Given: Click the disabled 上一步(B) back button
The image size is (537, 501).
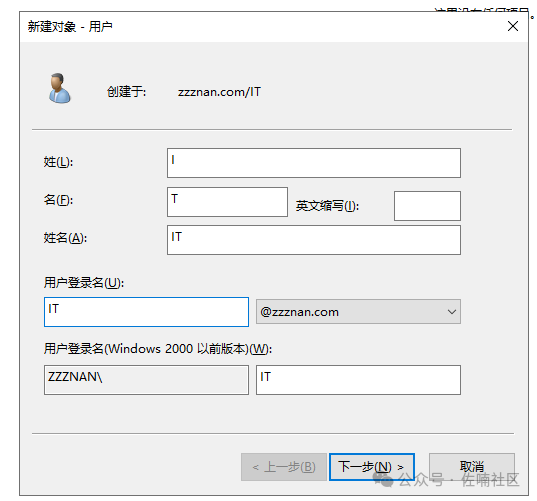Looking at the screenshot, I should 284,467.
